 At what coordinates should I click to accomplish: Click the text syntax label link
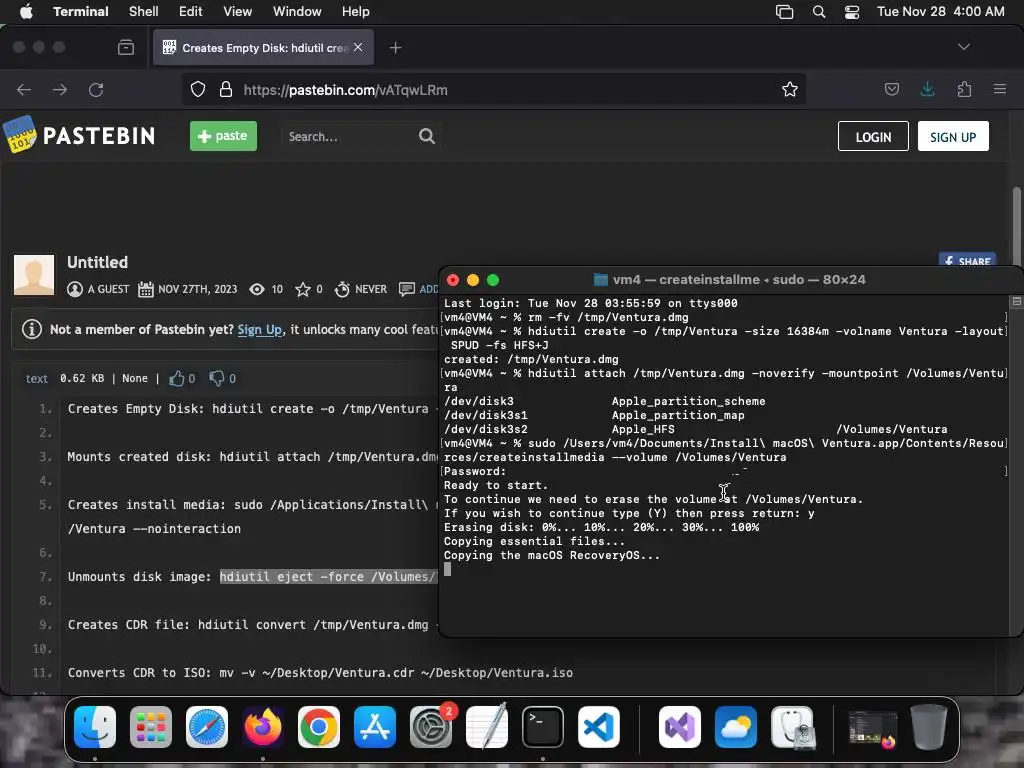pyautogui.click(x=37, y=378)
